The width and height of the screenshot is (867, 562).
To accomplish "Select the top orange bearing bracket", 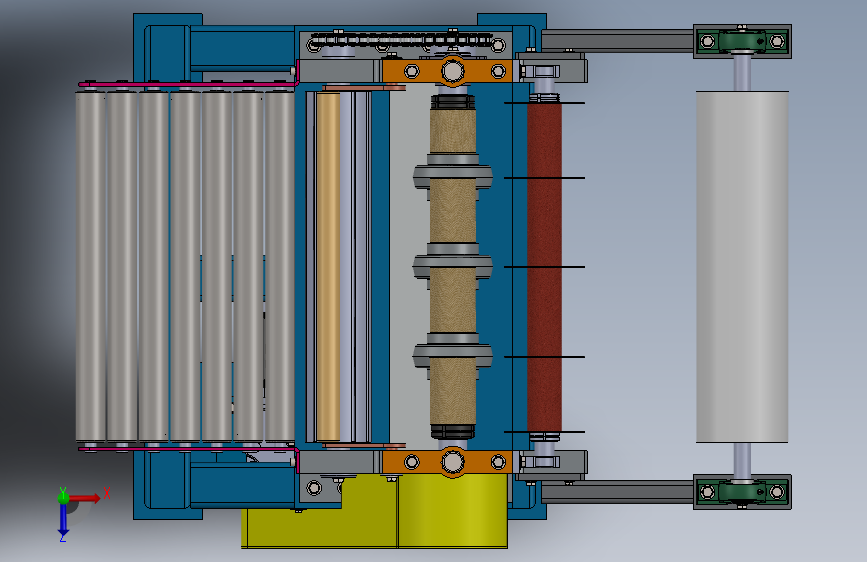I will click(x=447, y=71).
